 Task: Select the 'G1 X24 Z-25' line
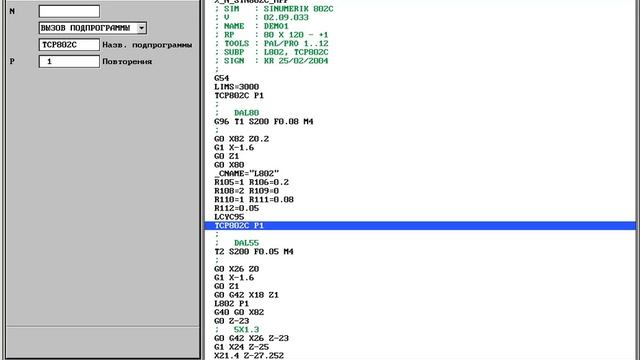242,347
